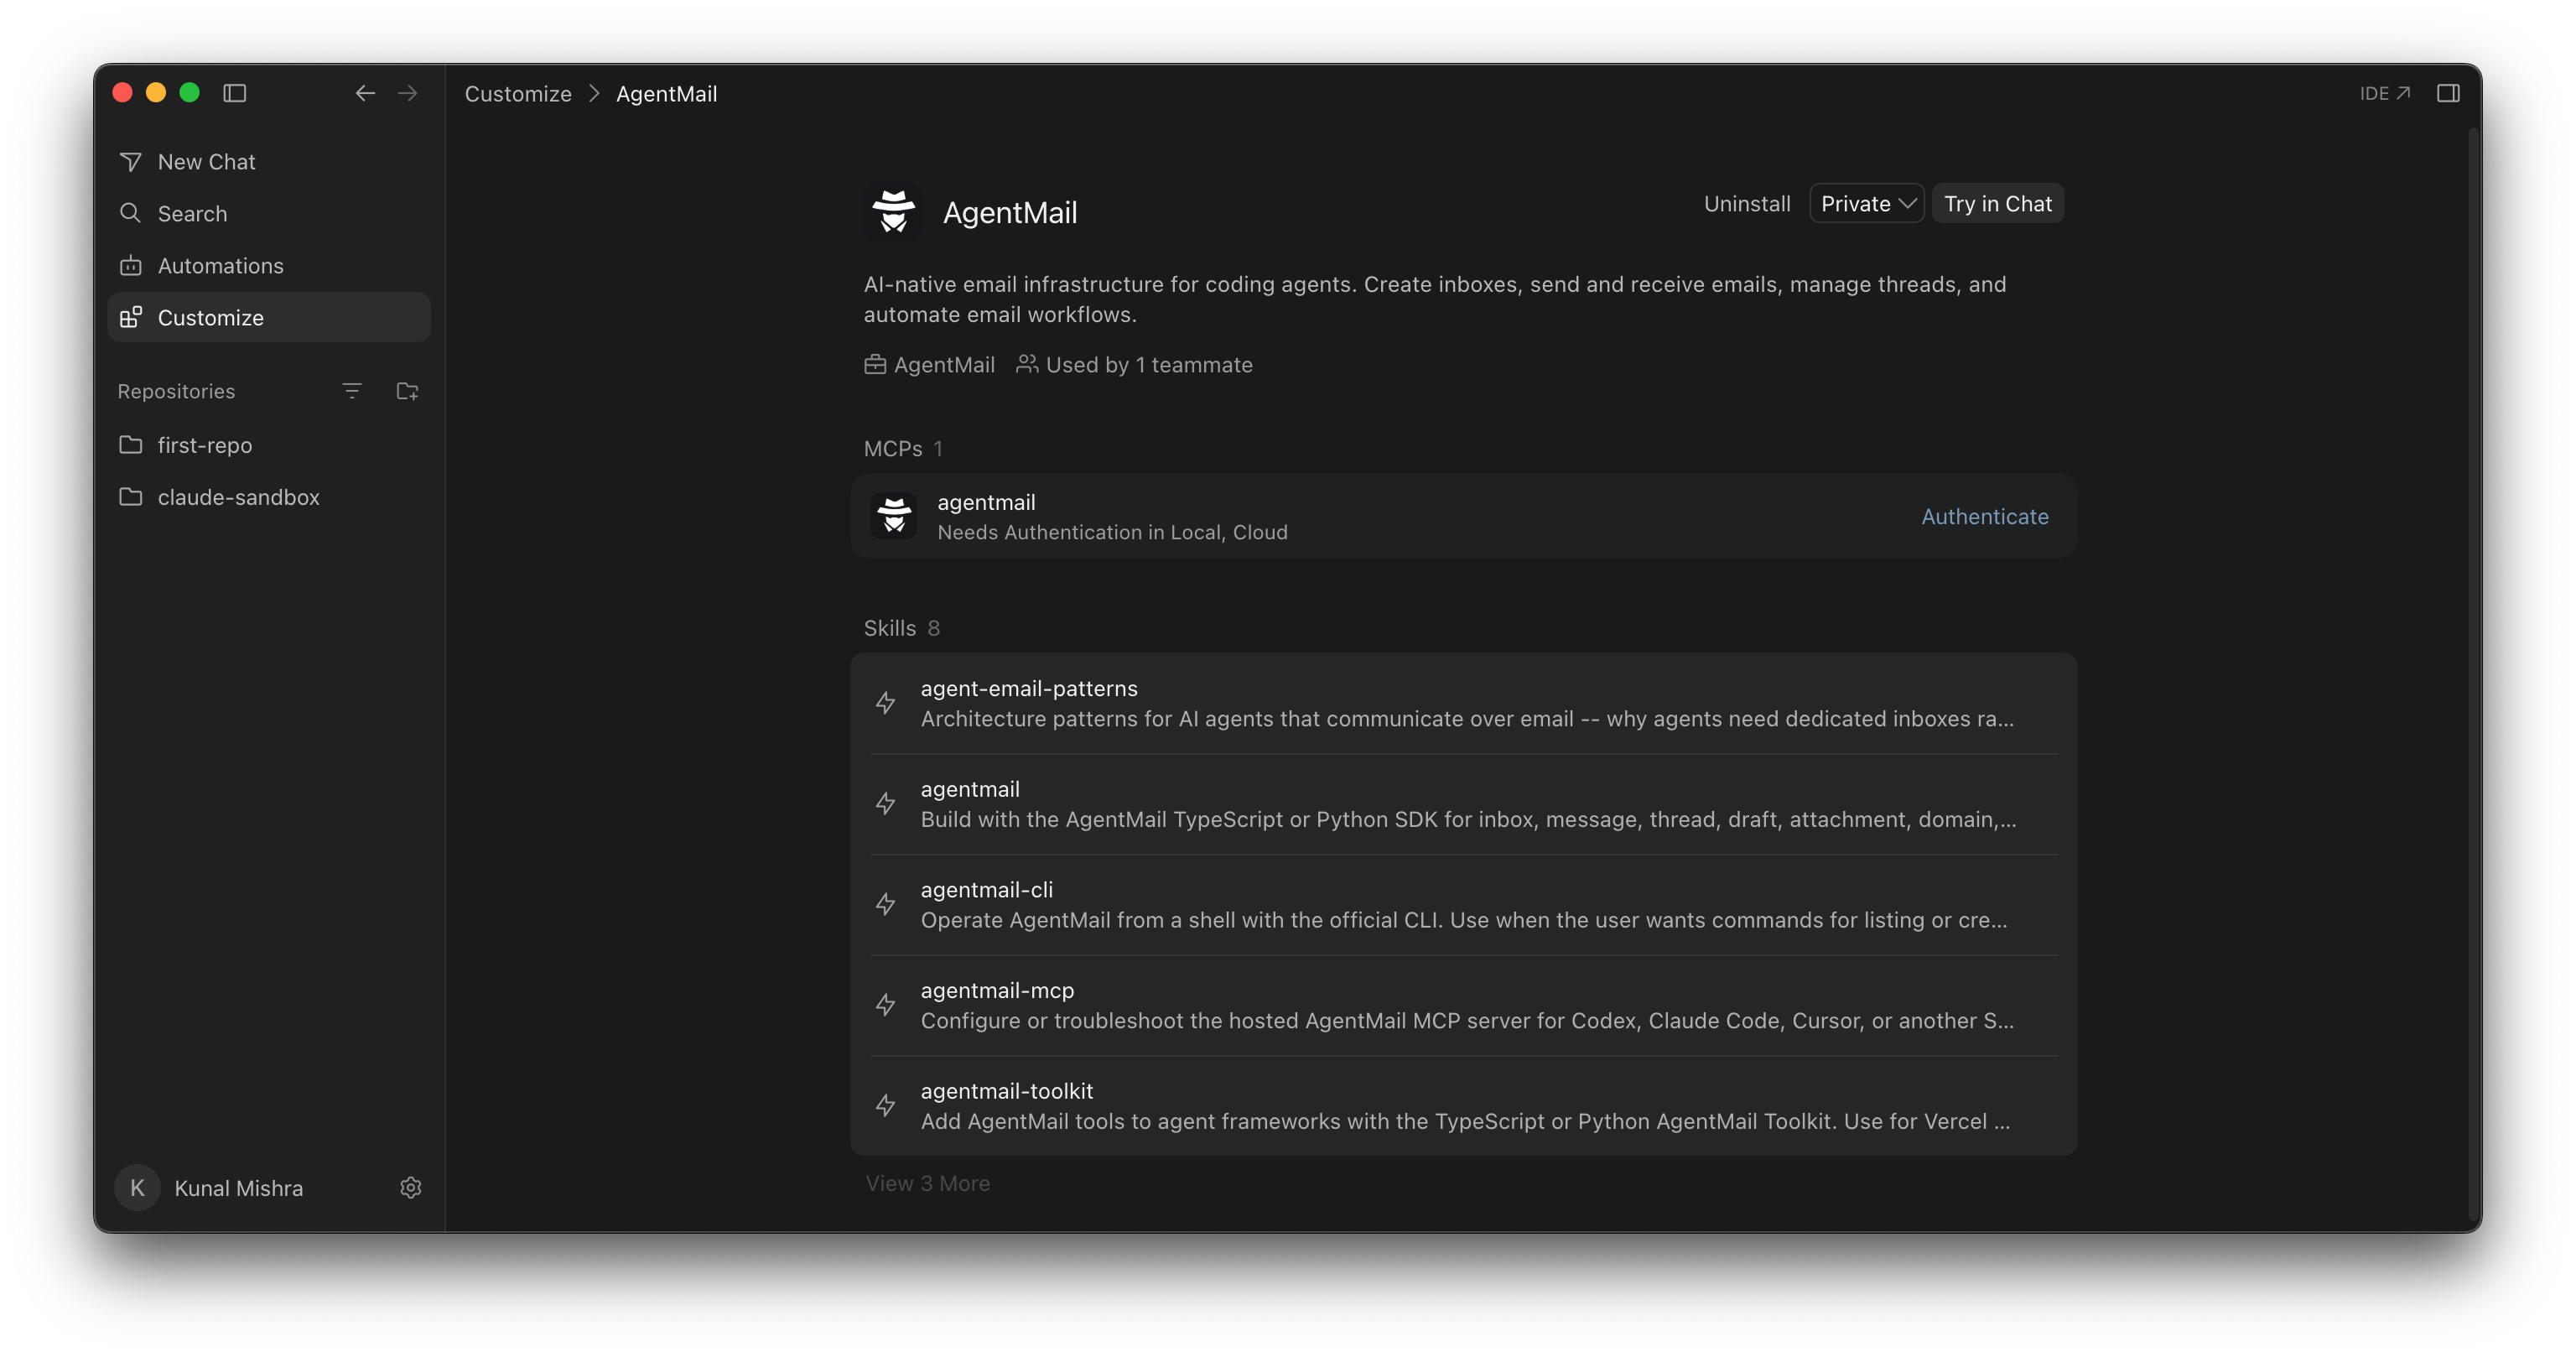Screen dimensions: 2576x1357
Task: Open the claude-sandbox repository
Action: click(x=269, y=497)
